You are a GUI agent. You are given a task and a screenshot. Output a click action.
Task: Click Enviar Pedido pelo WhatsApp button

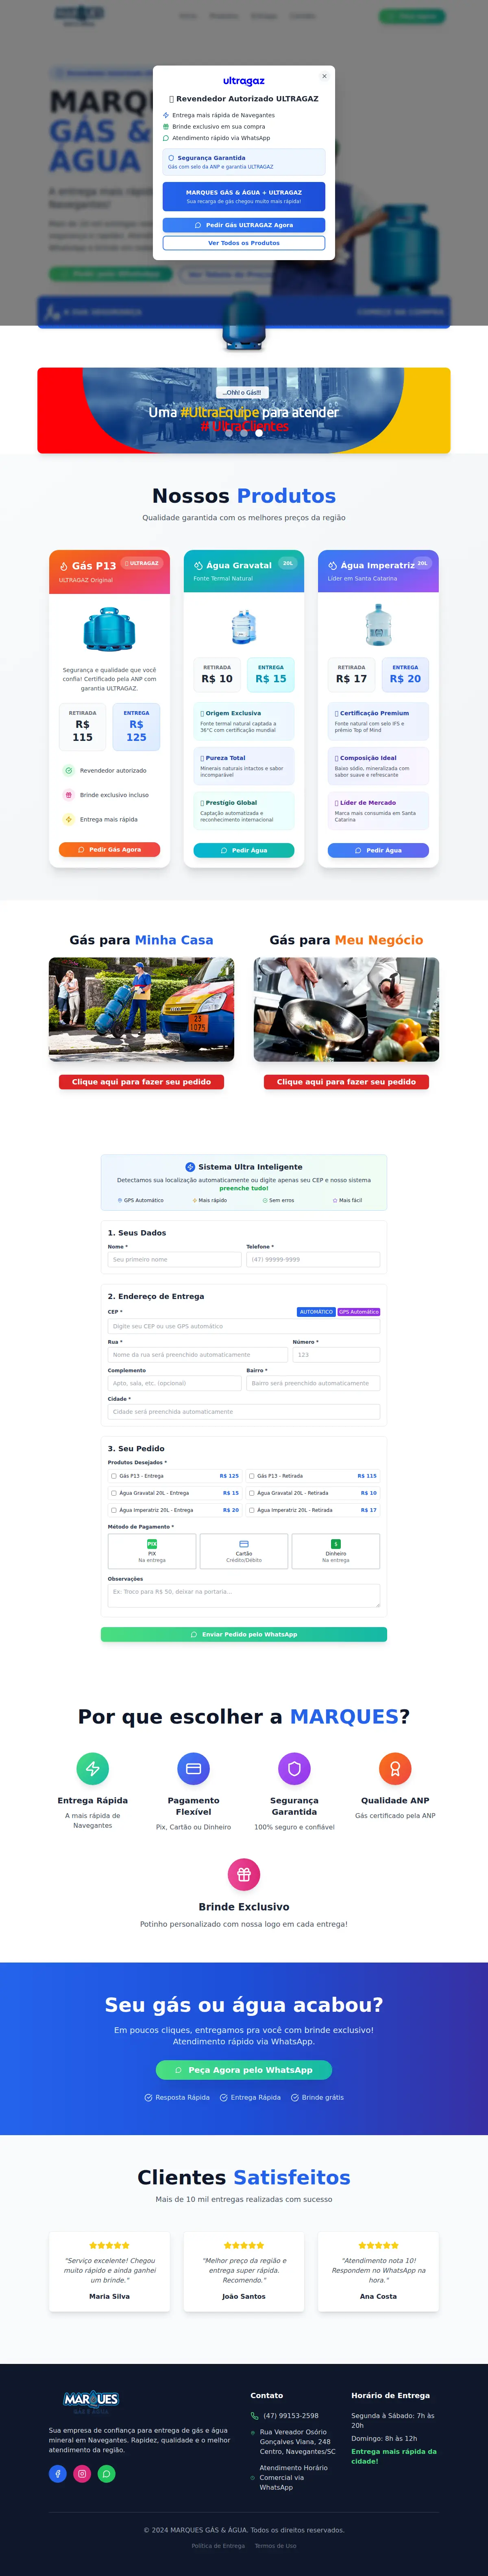tap(244, 1634)
